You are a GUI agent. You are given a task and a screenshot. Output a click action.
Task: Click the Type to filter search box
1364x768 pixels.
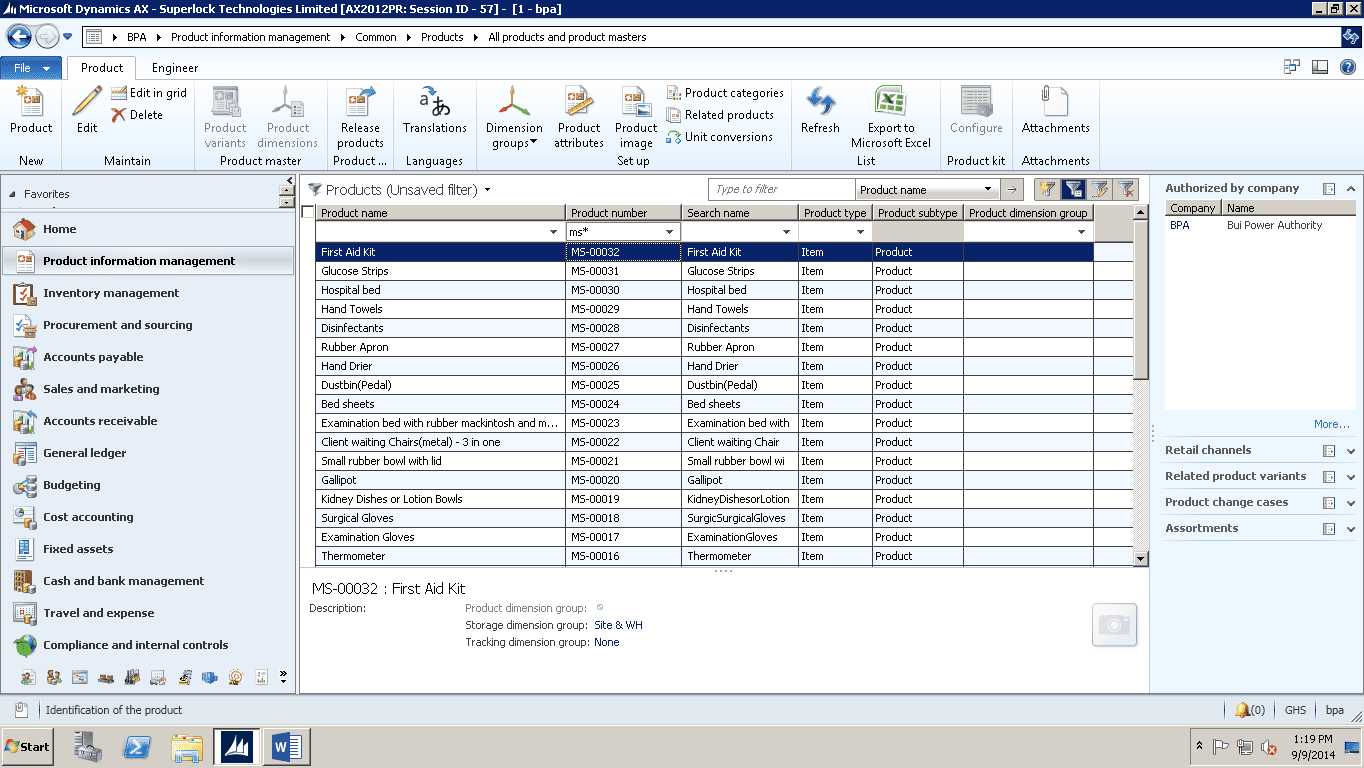click(x=782, y=189)
